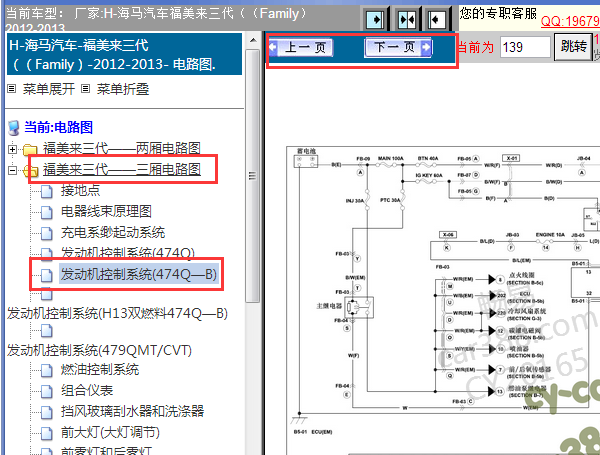
Task: Click the 点火线圈 label in diagram
Action: point(522,275)
